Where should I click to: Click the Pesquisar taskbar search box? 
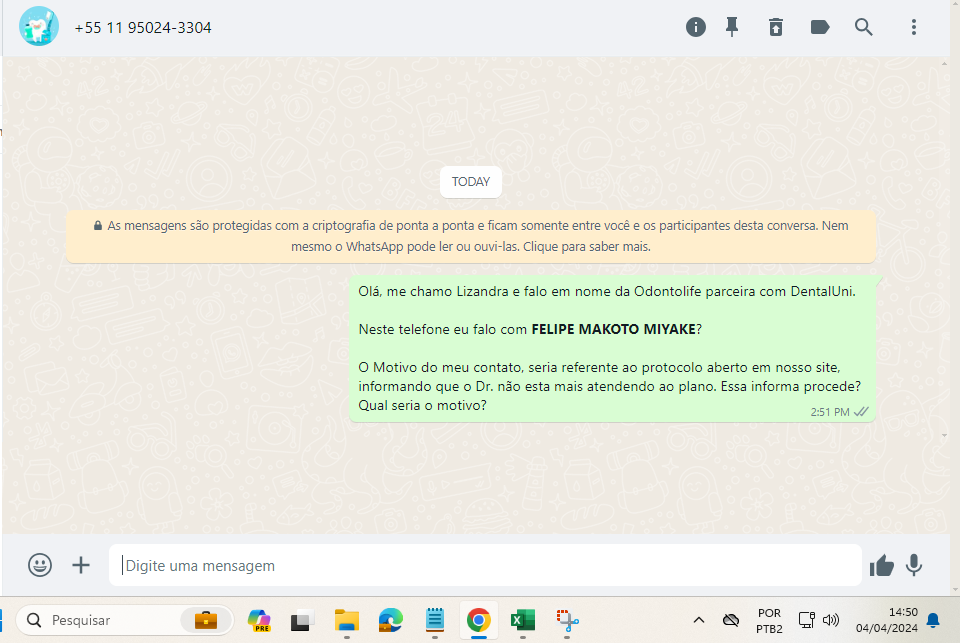(125, 620)
